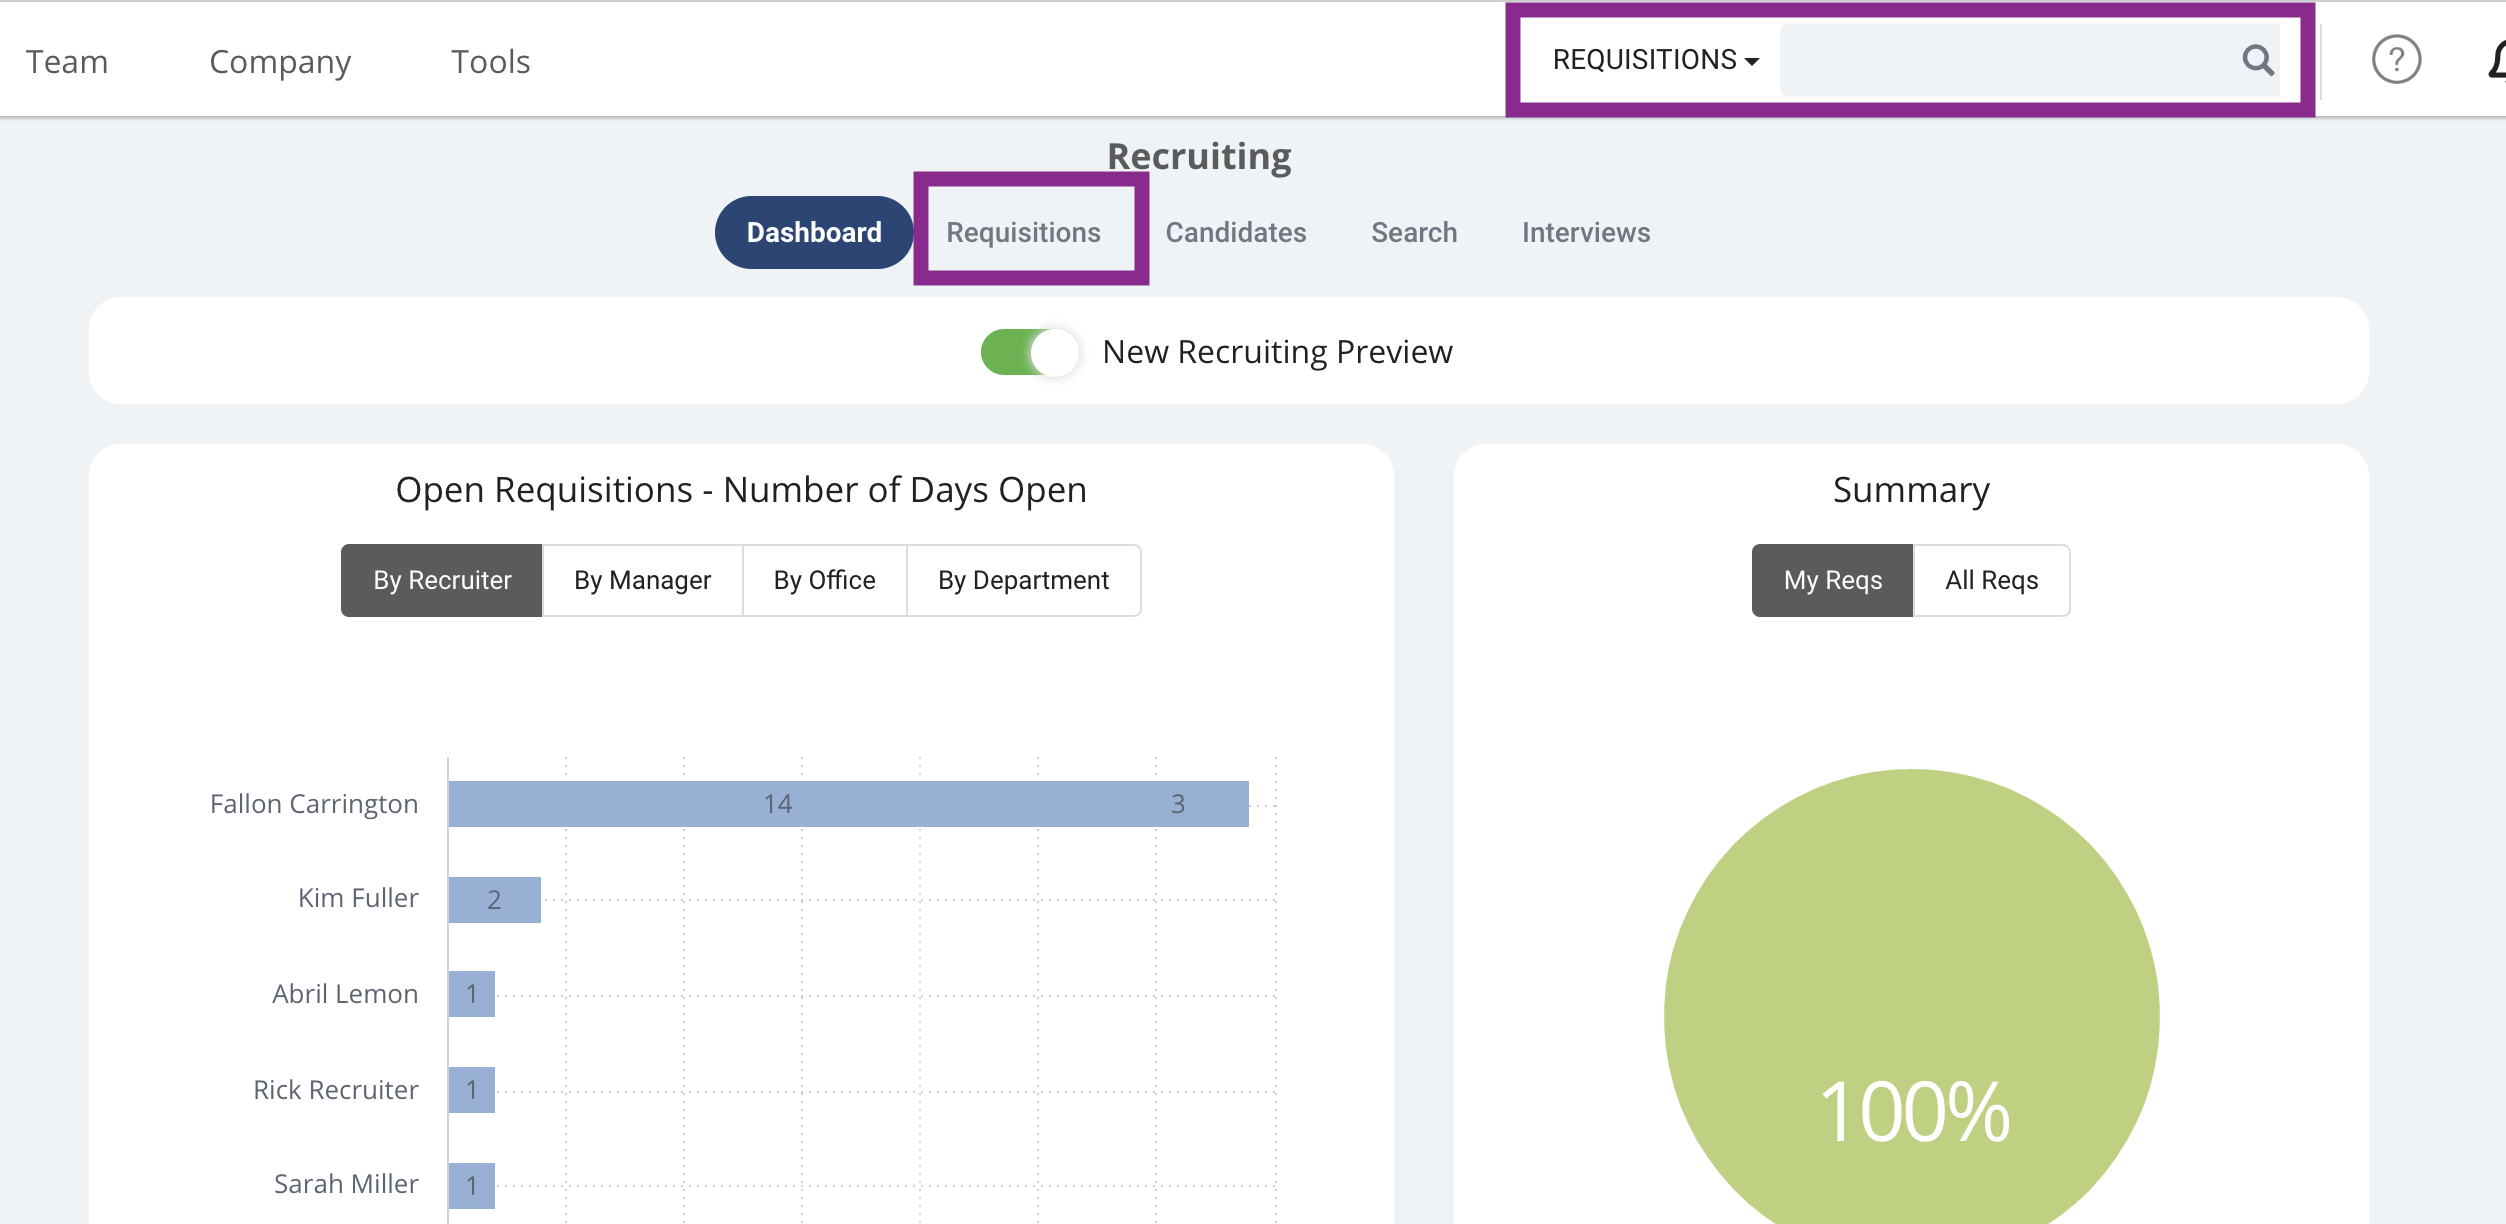2506x1224 pixels.
Task: Open the Search tab
Action: pyautogui.click(x=1414, y=232)
